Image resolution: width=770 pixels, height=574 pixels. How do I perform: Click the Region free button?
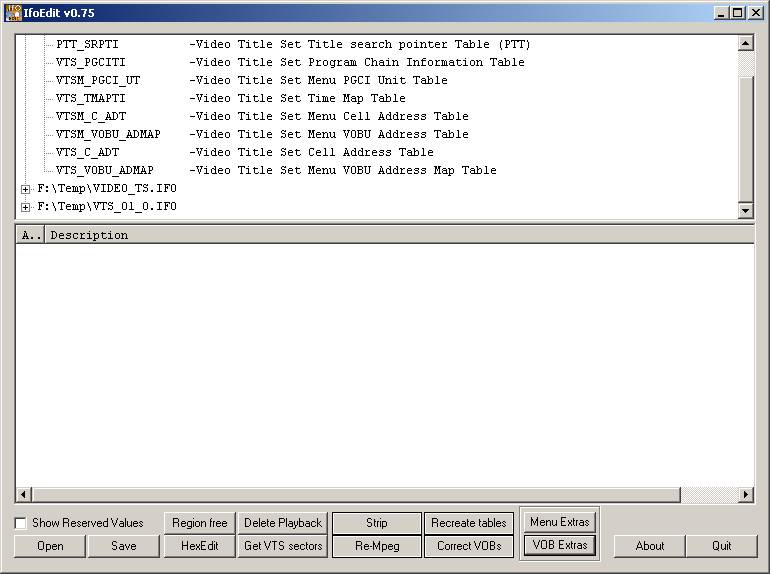(199, 523)
